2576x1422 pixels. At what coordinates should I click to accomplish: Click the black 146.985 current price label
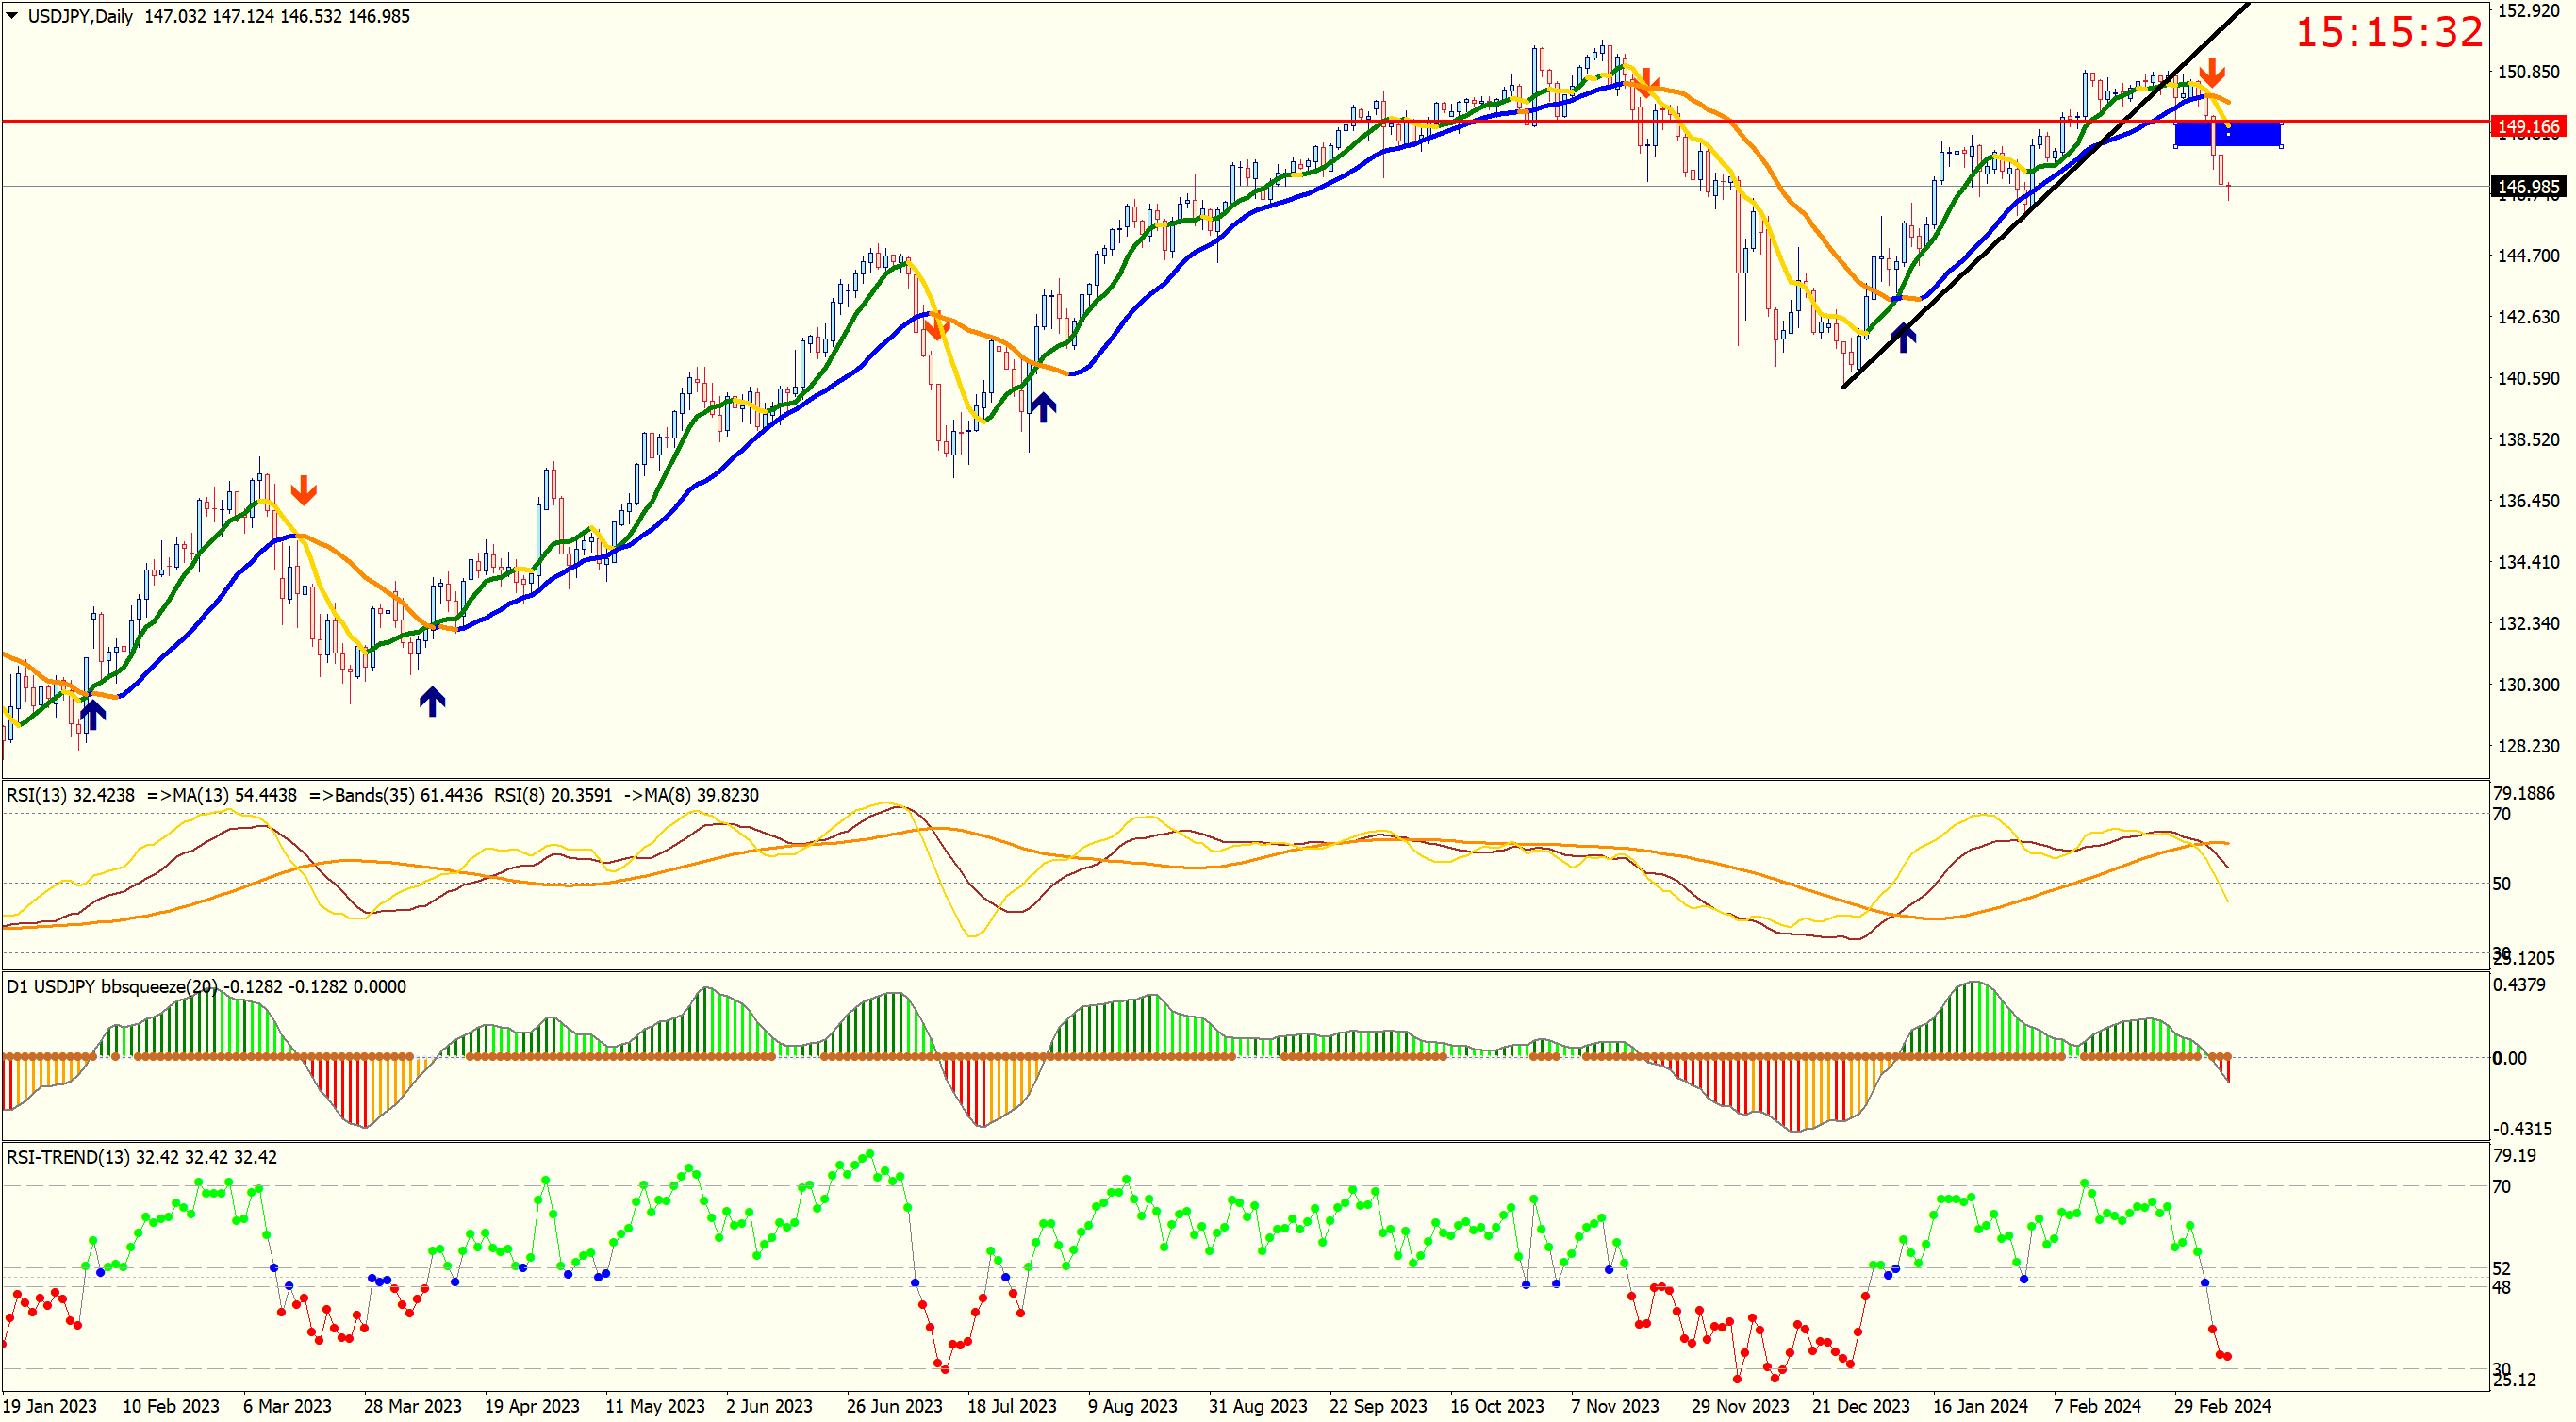click(x=2527, y=187)
